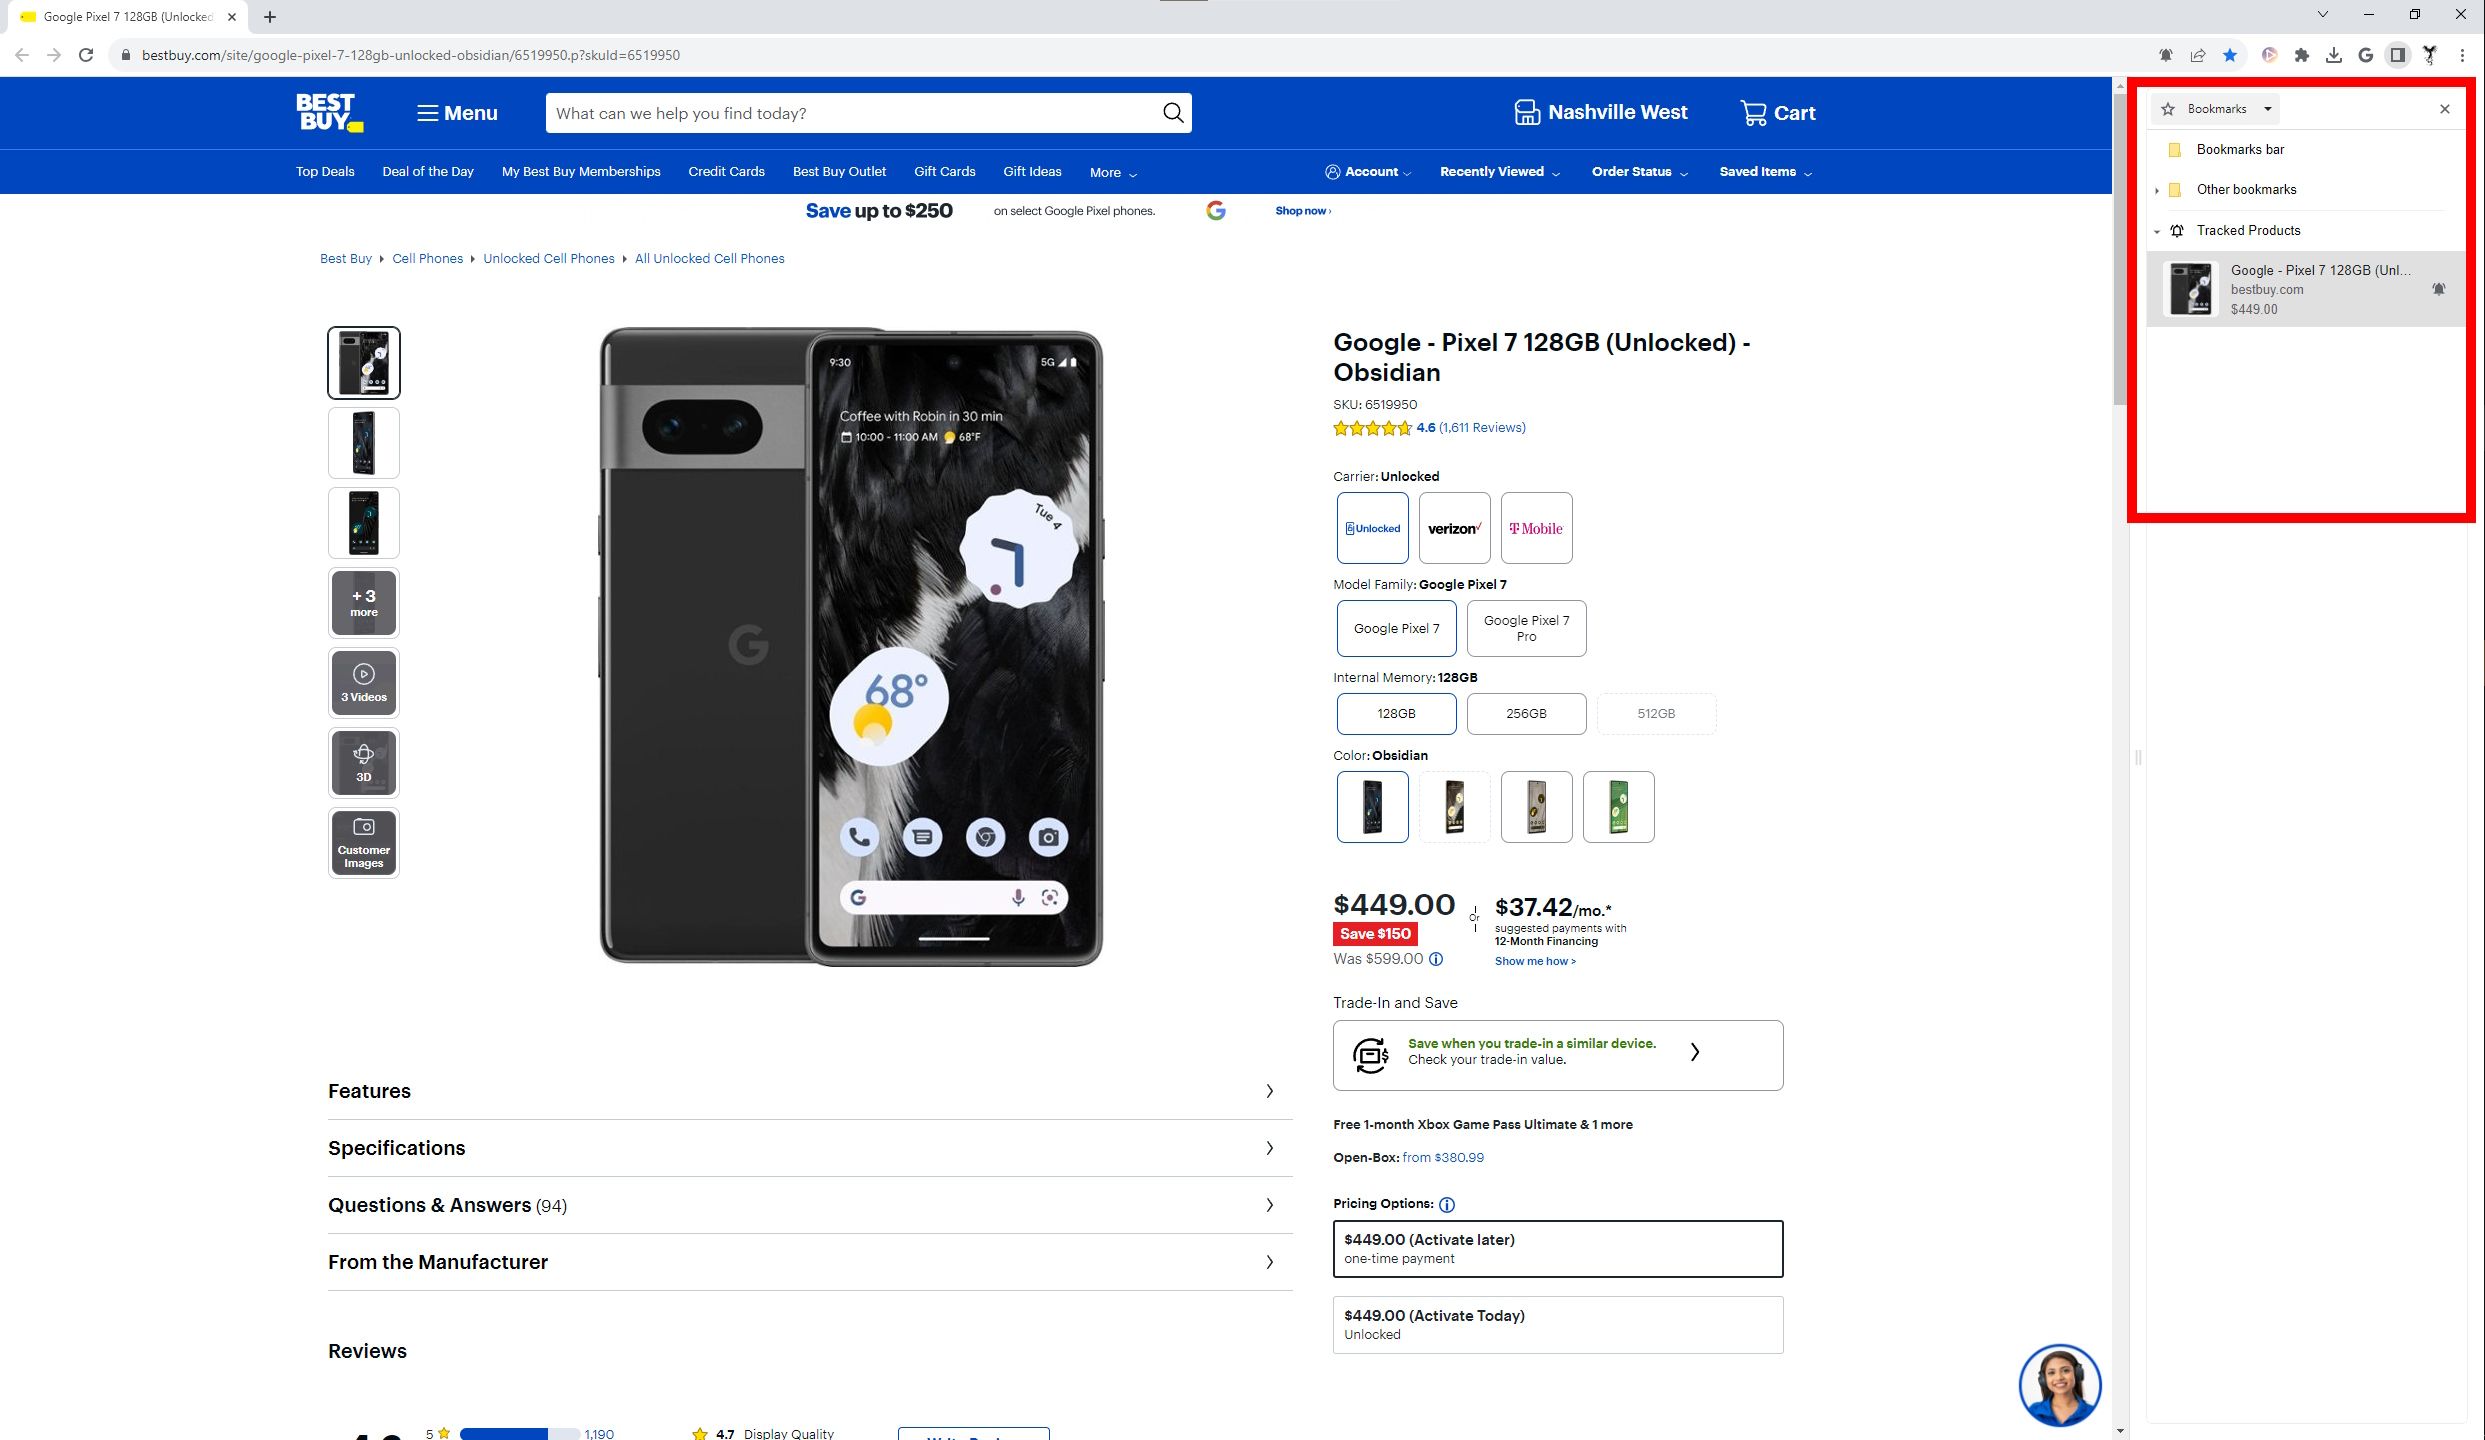Select 256GB internal memory
The height and width of the screenshot is (1440, 2485).
1527,714
